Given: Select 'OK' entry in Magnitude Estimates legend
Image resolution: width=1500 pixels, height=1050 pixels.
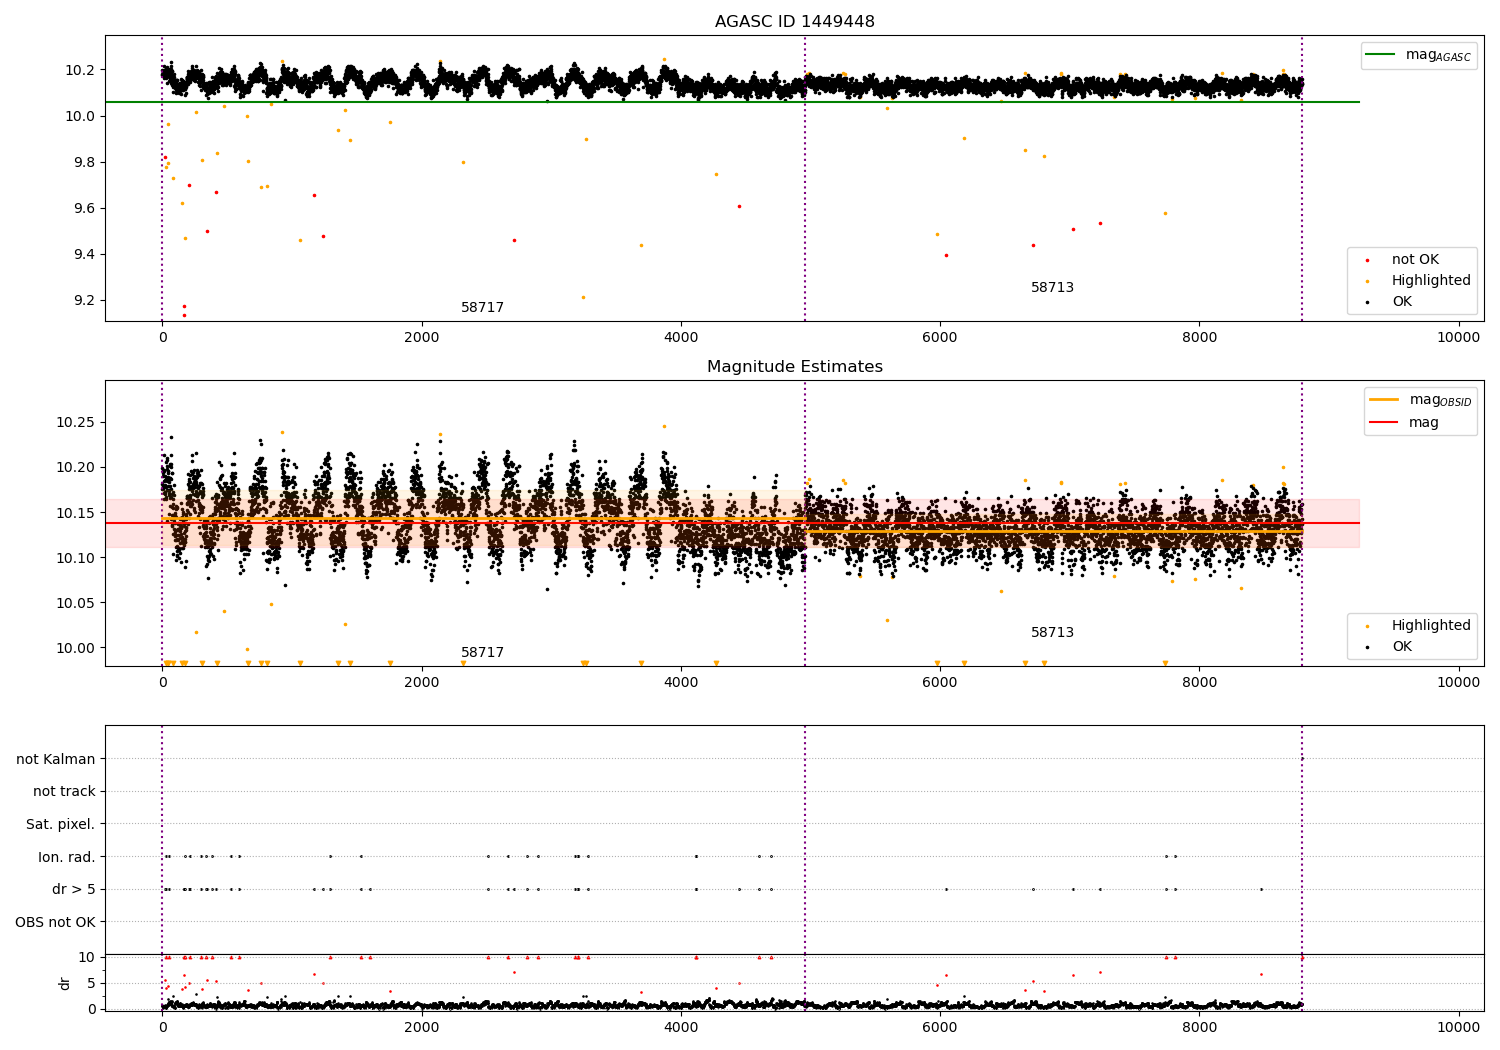Looking at the screenshot, I should point(1402,647).
